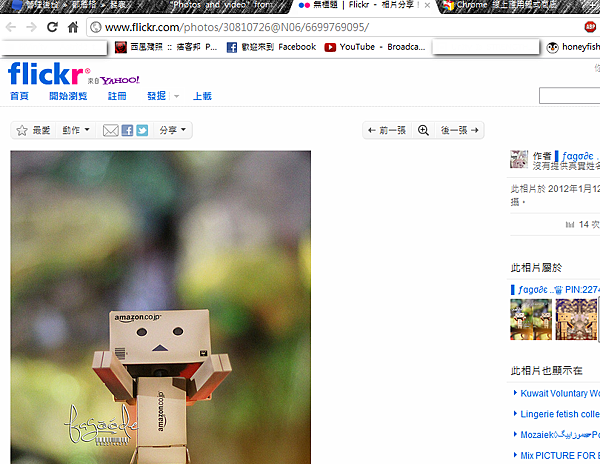The height and width of the screenshot is (464, 600).
Task: Open the 開始瀏覽 menu link
Action: [x=68, y=96]
